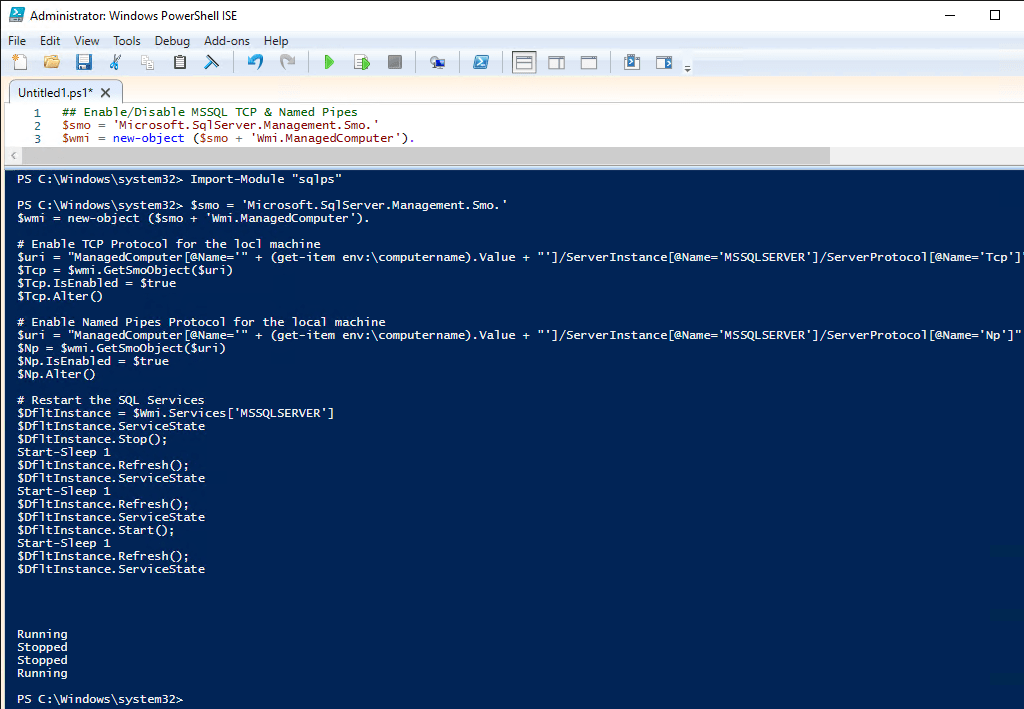This screenshot has width=1024, height=709.
Task: Save the script using the floppy disk icon
Action: (84, 63)
